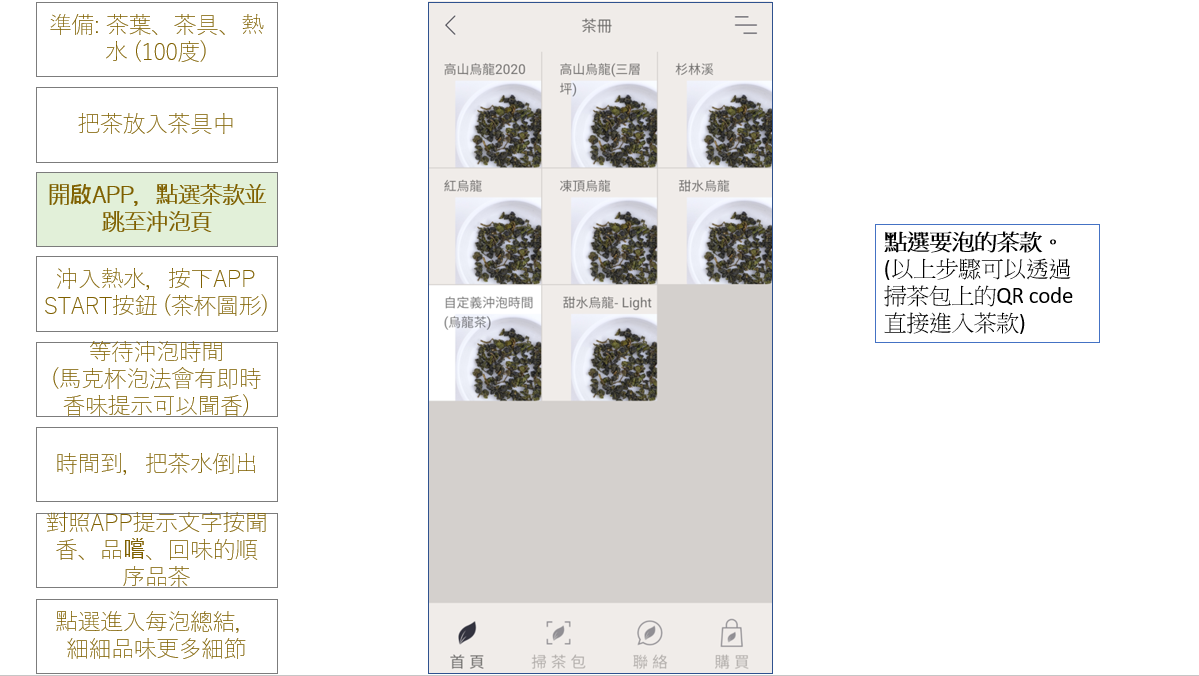The image size is (1199, 676).
Task: Select highlighted 開啟APP 點選茶款 step
Action: [x=157, y=209]
